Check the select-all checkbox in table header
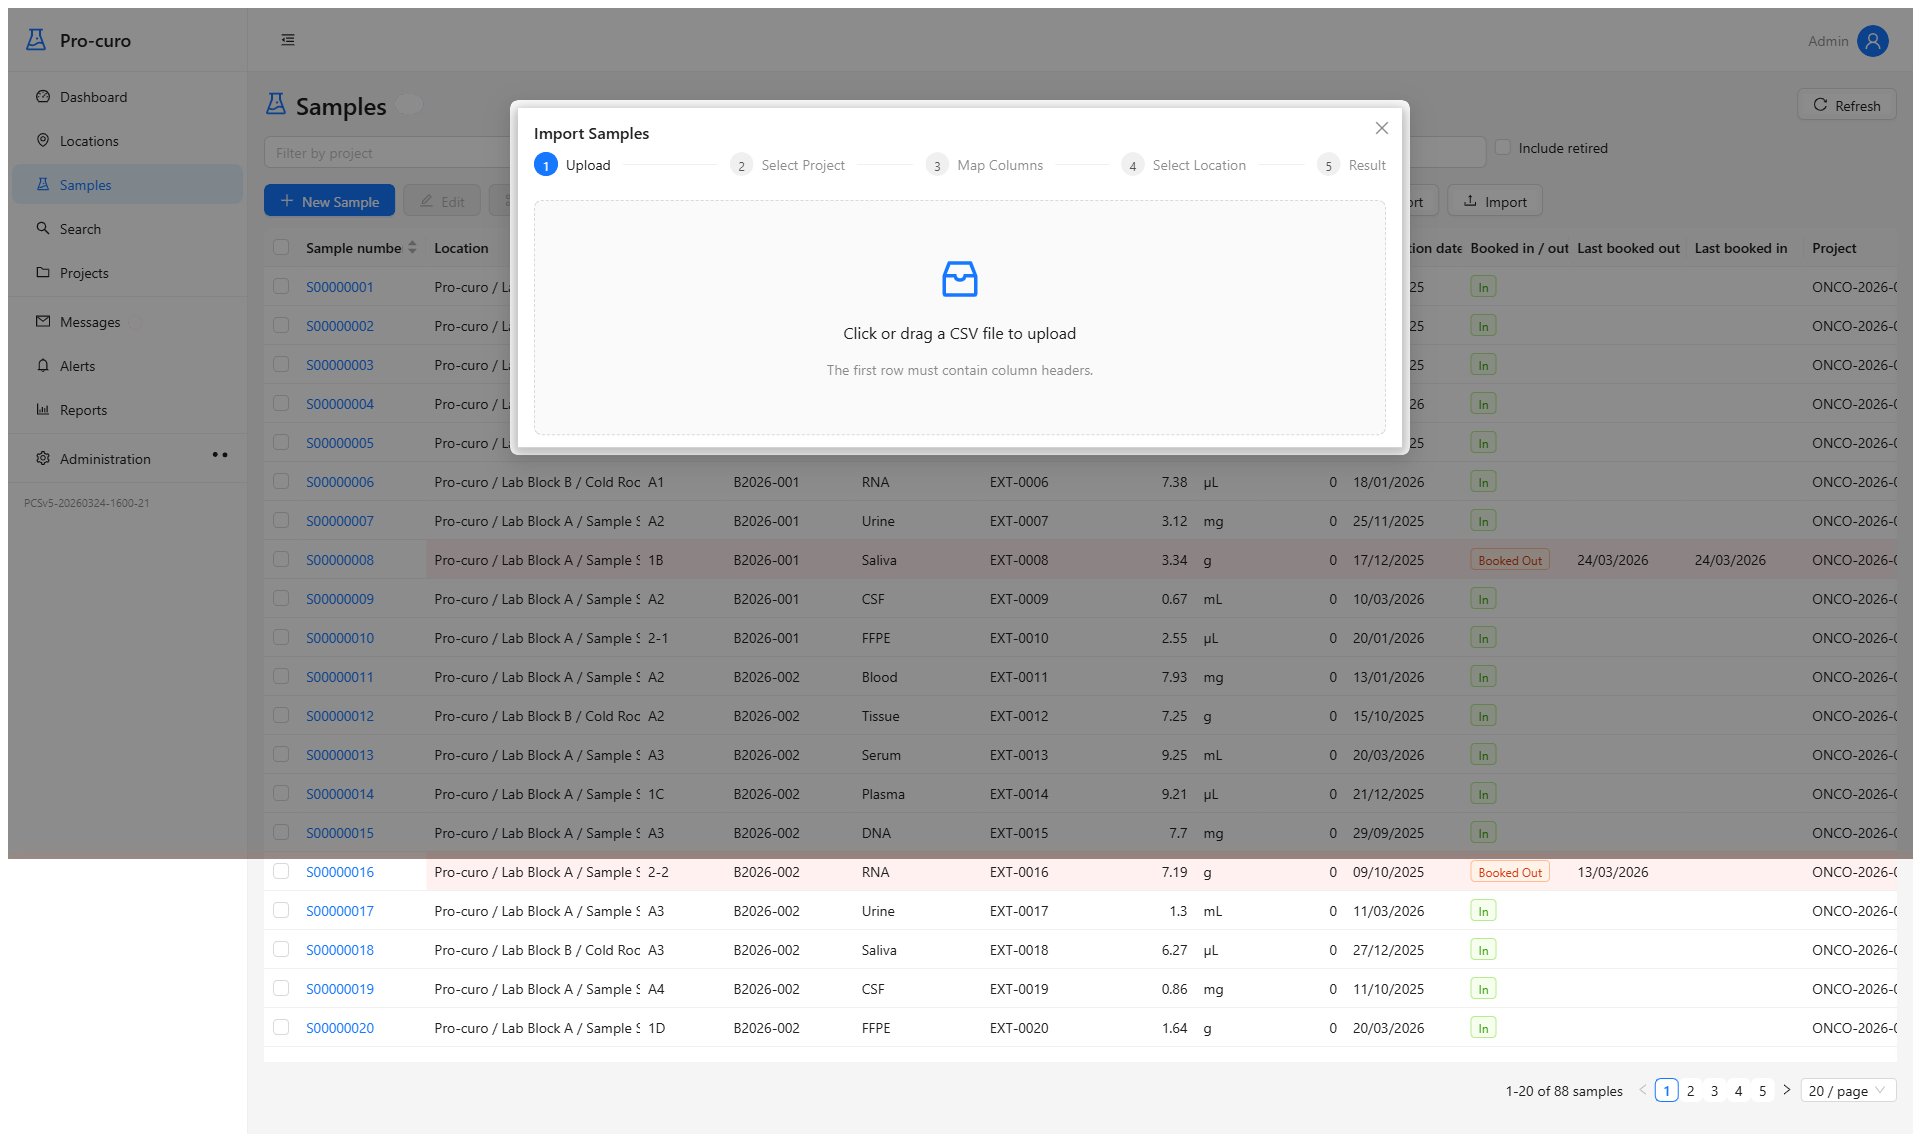Viewport: 1920px width, 1142px height. click(281, 246)
